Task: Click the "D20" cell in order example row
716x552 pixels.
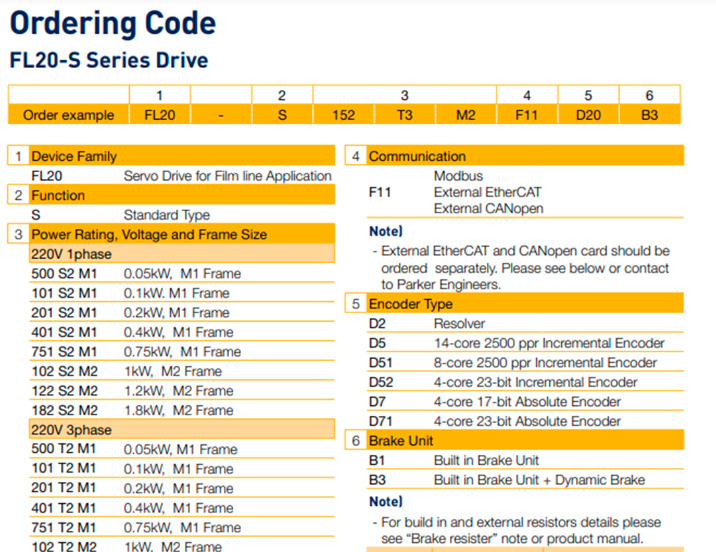Action: pos(588,115)
